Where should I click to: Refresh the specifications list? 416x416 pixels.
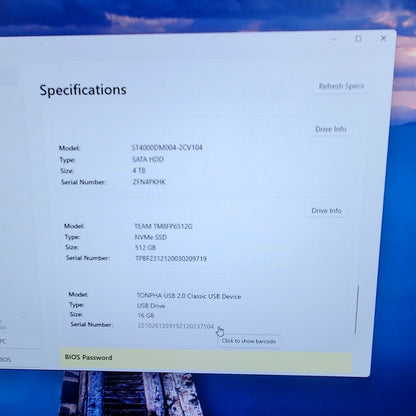coord(341,86)
